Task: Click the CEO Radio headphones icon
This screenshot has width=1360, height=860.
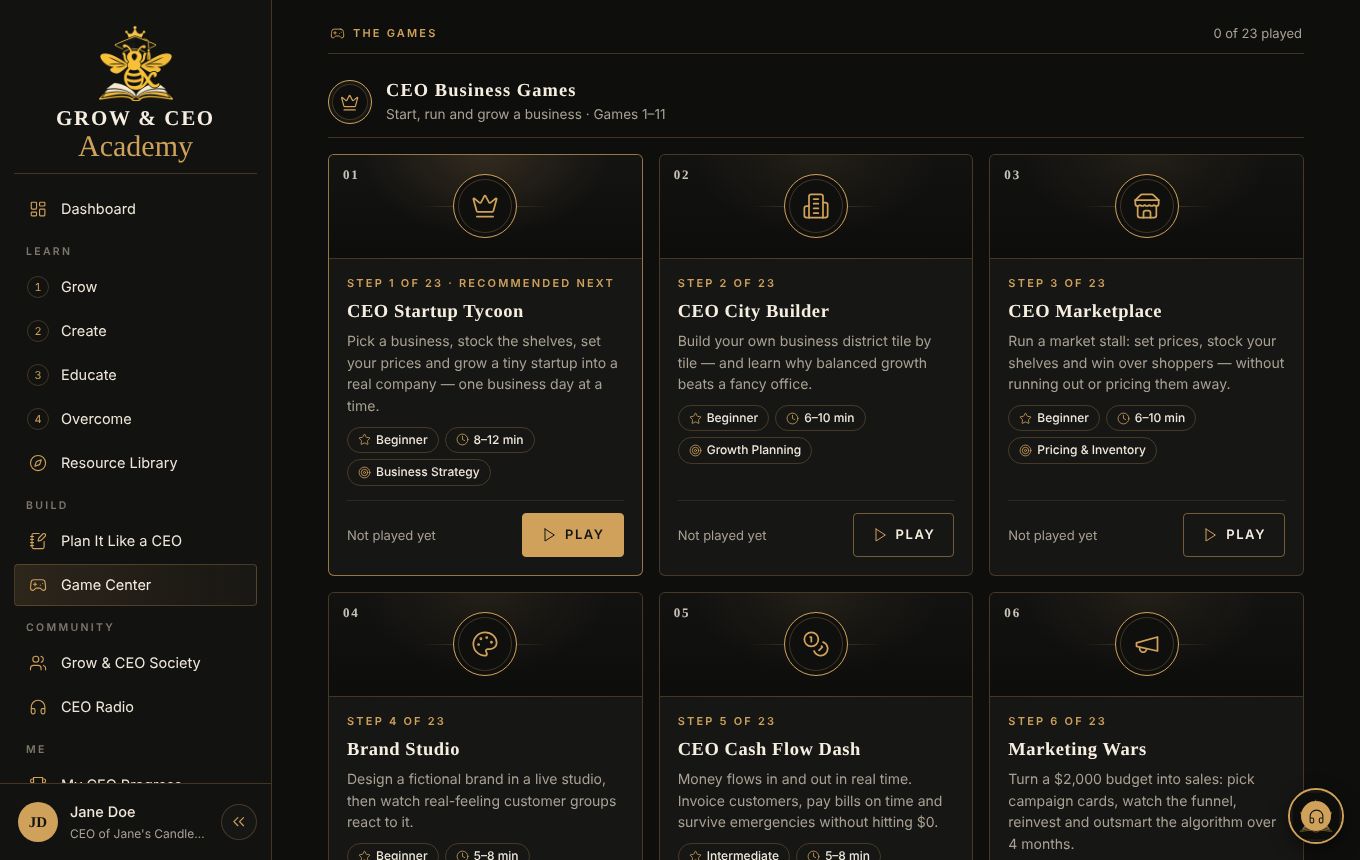Action: tap(38, 707)
